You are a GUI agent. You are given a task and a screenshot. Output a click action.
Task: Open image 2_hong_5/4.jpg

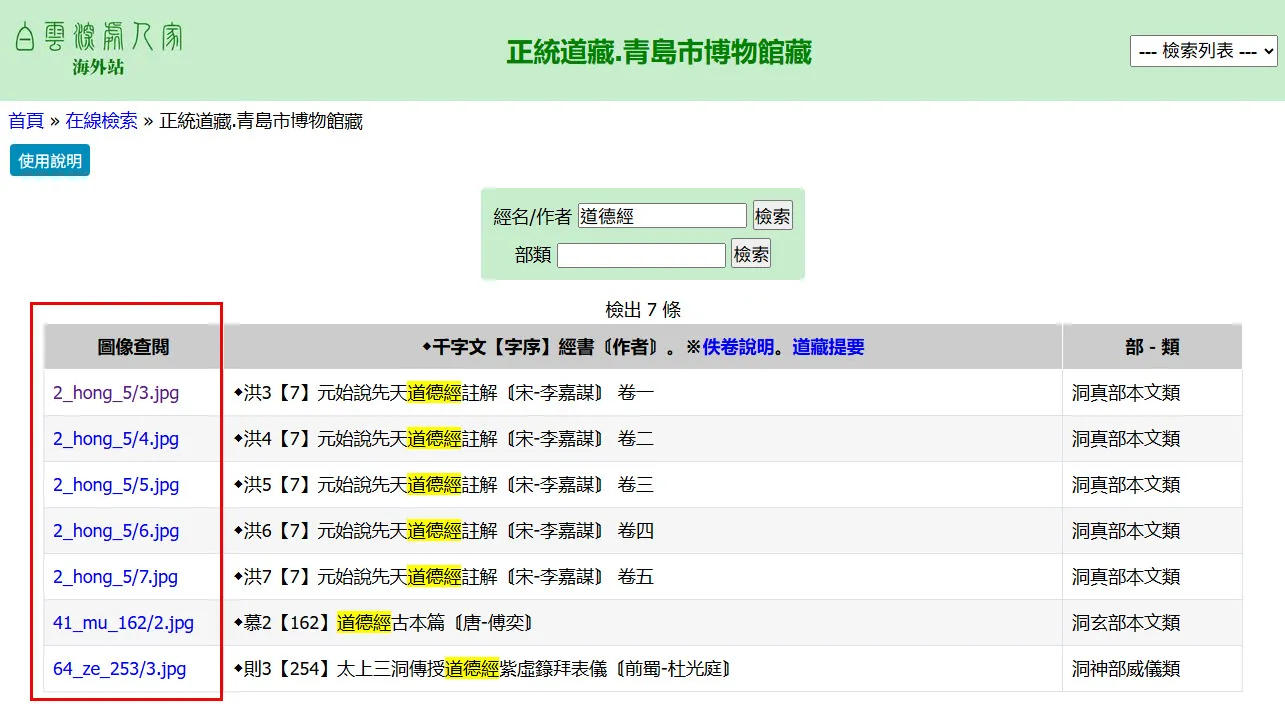pos(116,439)
